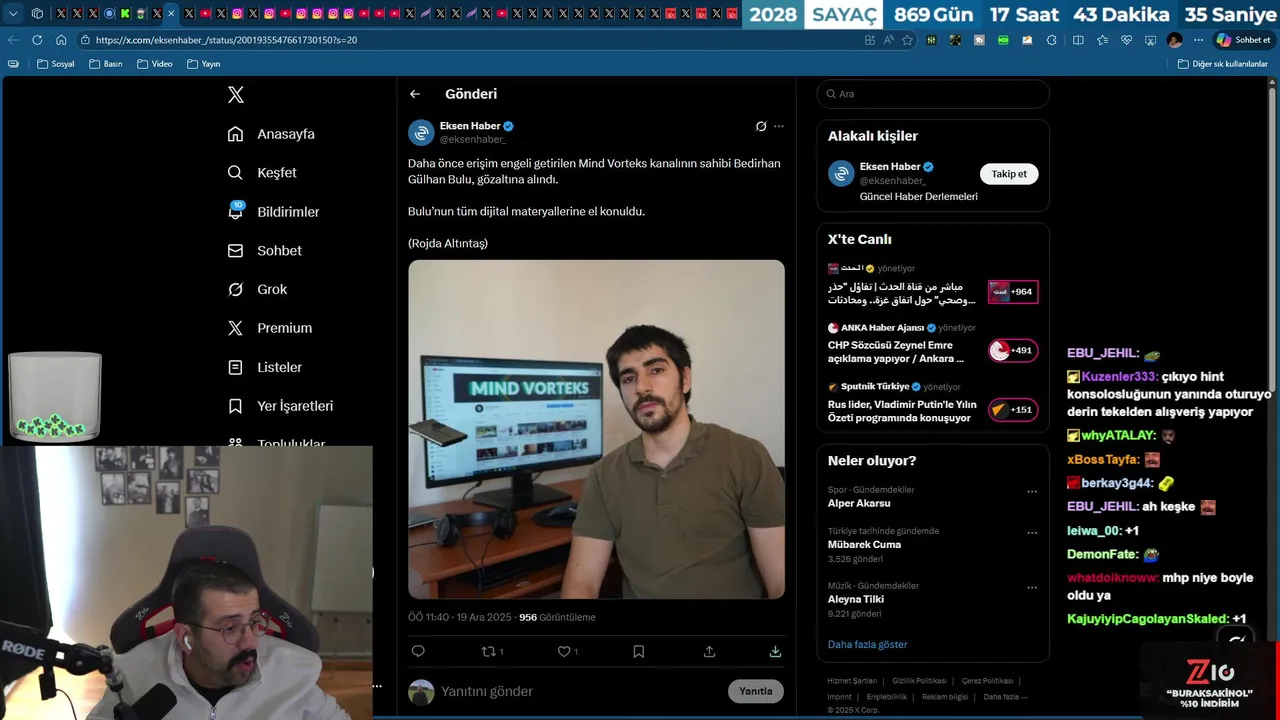Open Gizlilik Politikası footer link
Screen dimensions: 1280x720
click(919, 681)
